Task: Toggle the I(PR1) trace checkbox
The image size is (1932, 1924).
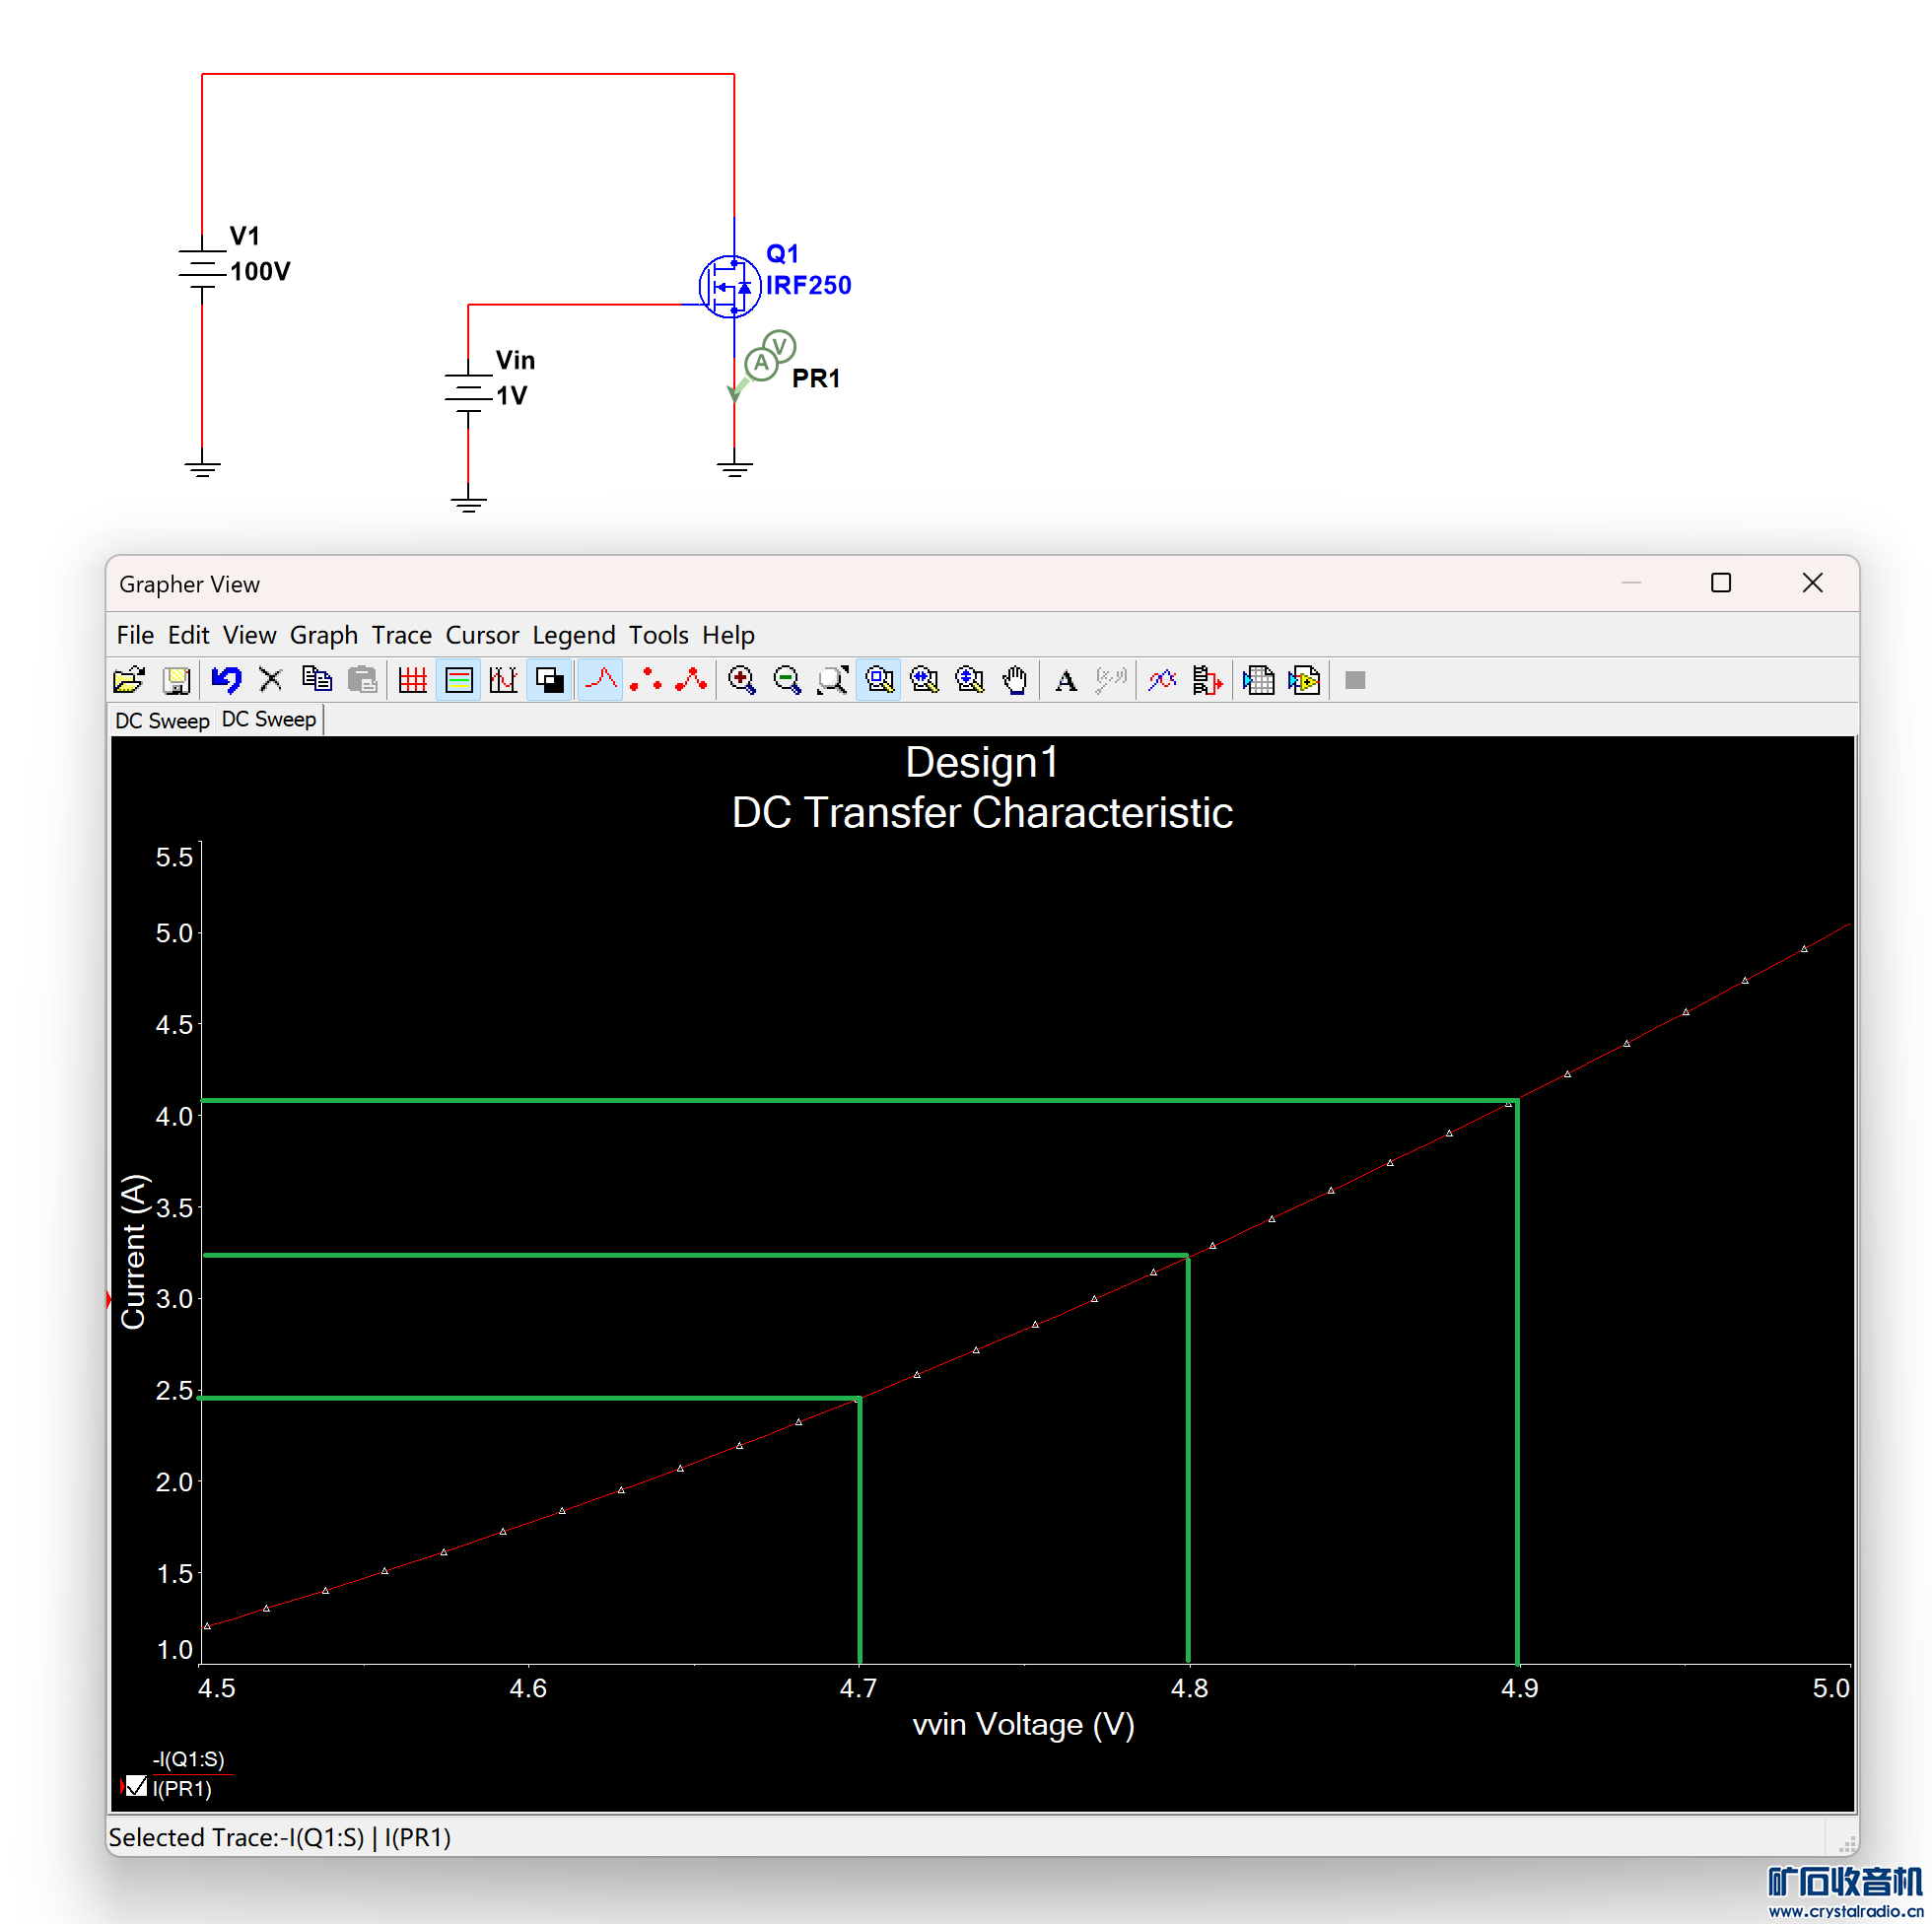Action: point(137,1786)
